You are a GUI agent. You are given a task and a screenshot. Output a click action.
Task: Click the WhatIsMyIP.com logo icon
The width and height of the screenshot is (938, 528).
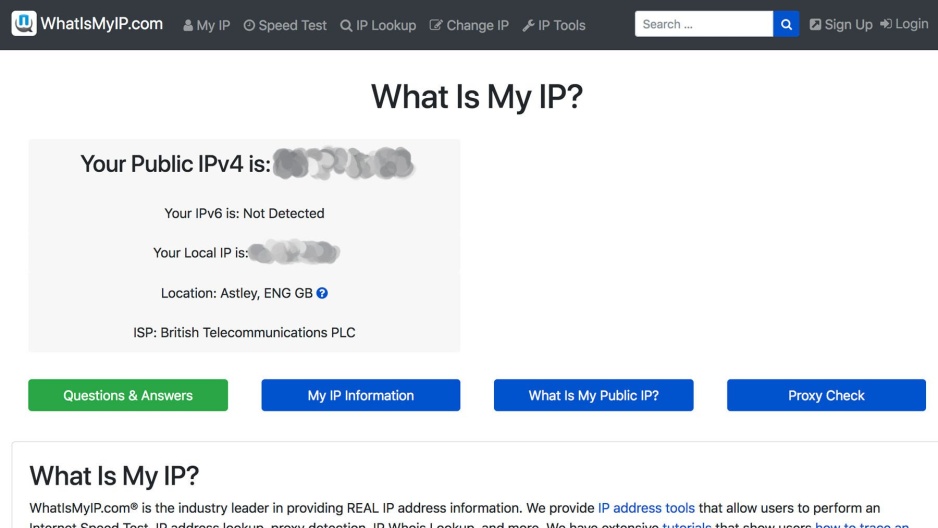tap(24, 24)
